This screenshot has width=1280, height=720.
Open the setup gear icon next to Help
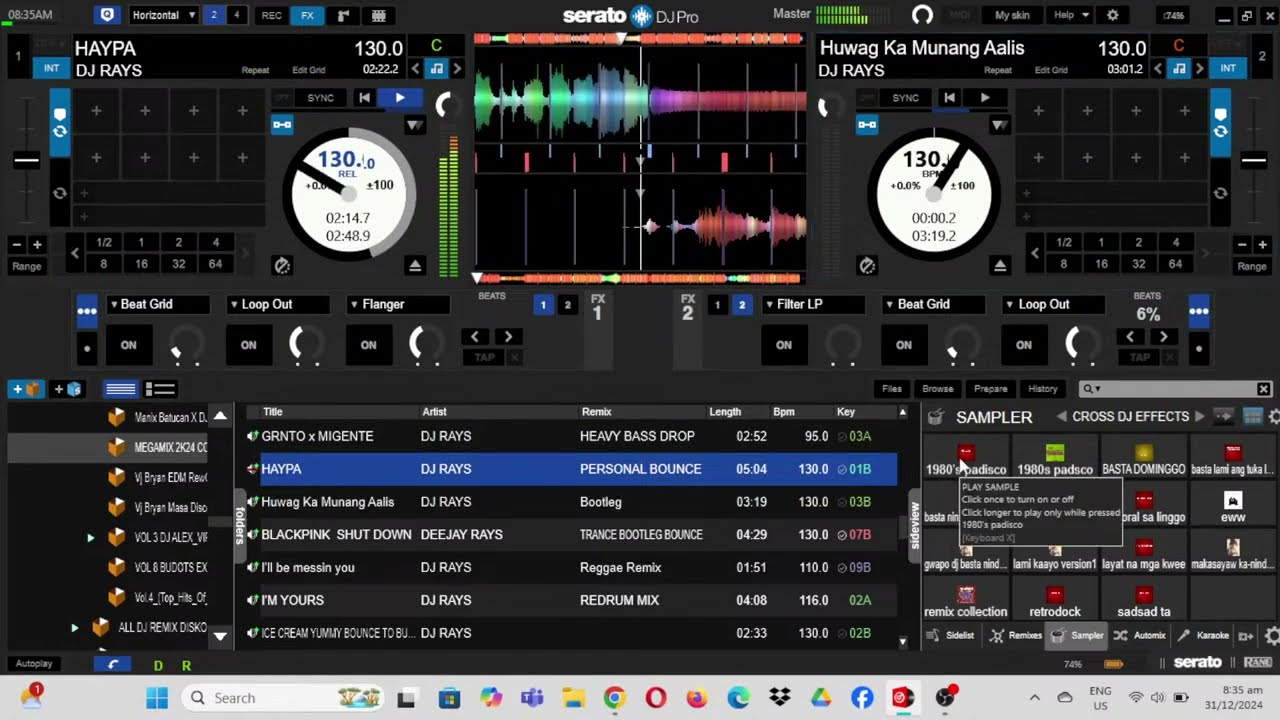click(1113, 15)
